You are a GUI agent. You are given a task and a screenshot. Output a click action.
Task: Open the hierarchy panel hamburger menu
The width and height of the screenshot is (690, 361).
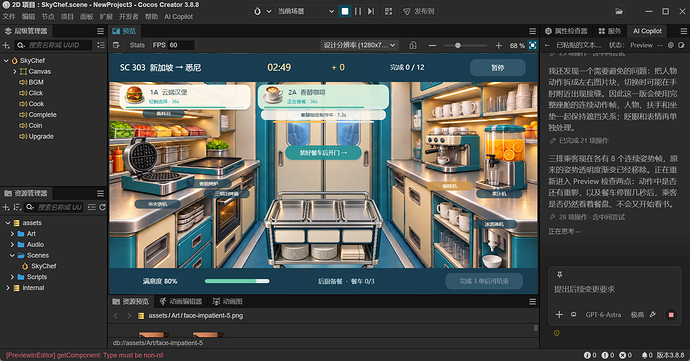[100, 31]
